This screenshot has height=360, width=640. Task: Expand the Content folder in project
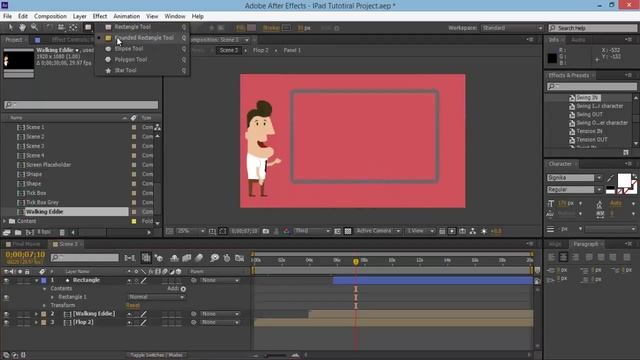tap(5, 221)
